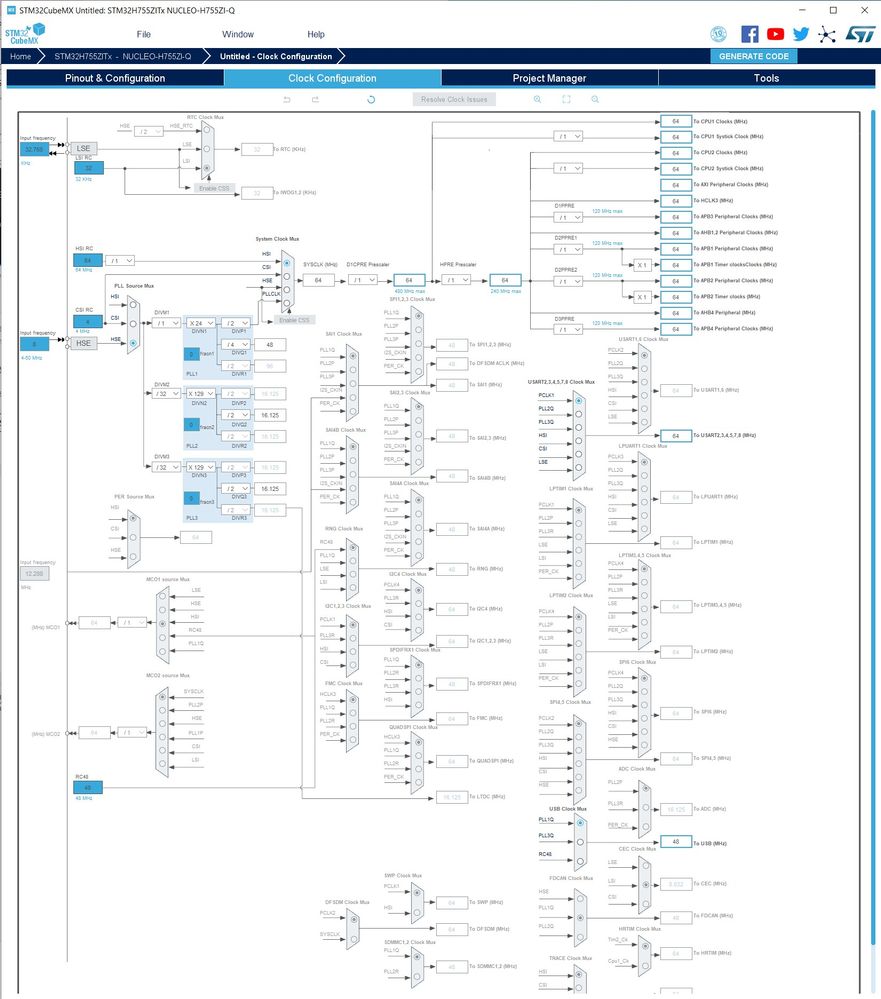Open the Window menu
The image size is (881, 999).
(x=238, y=34)
